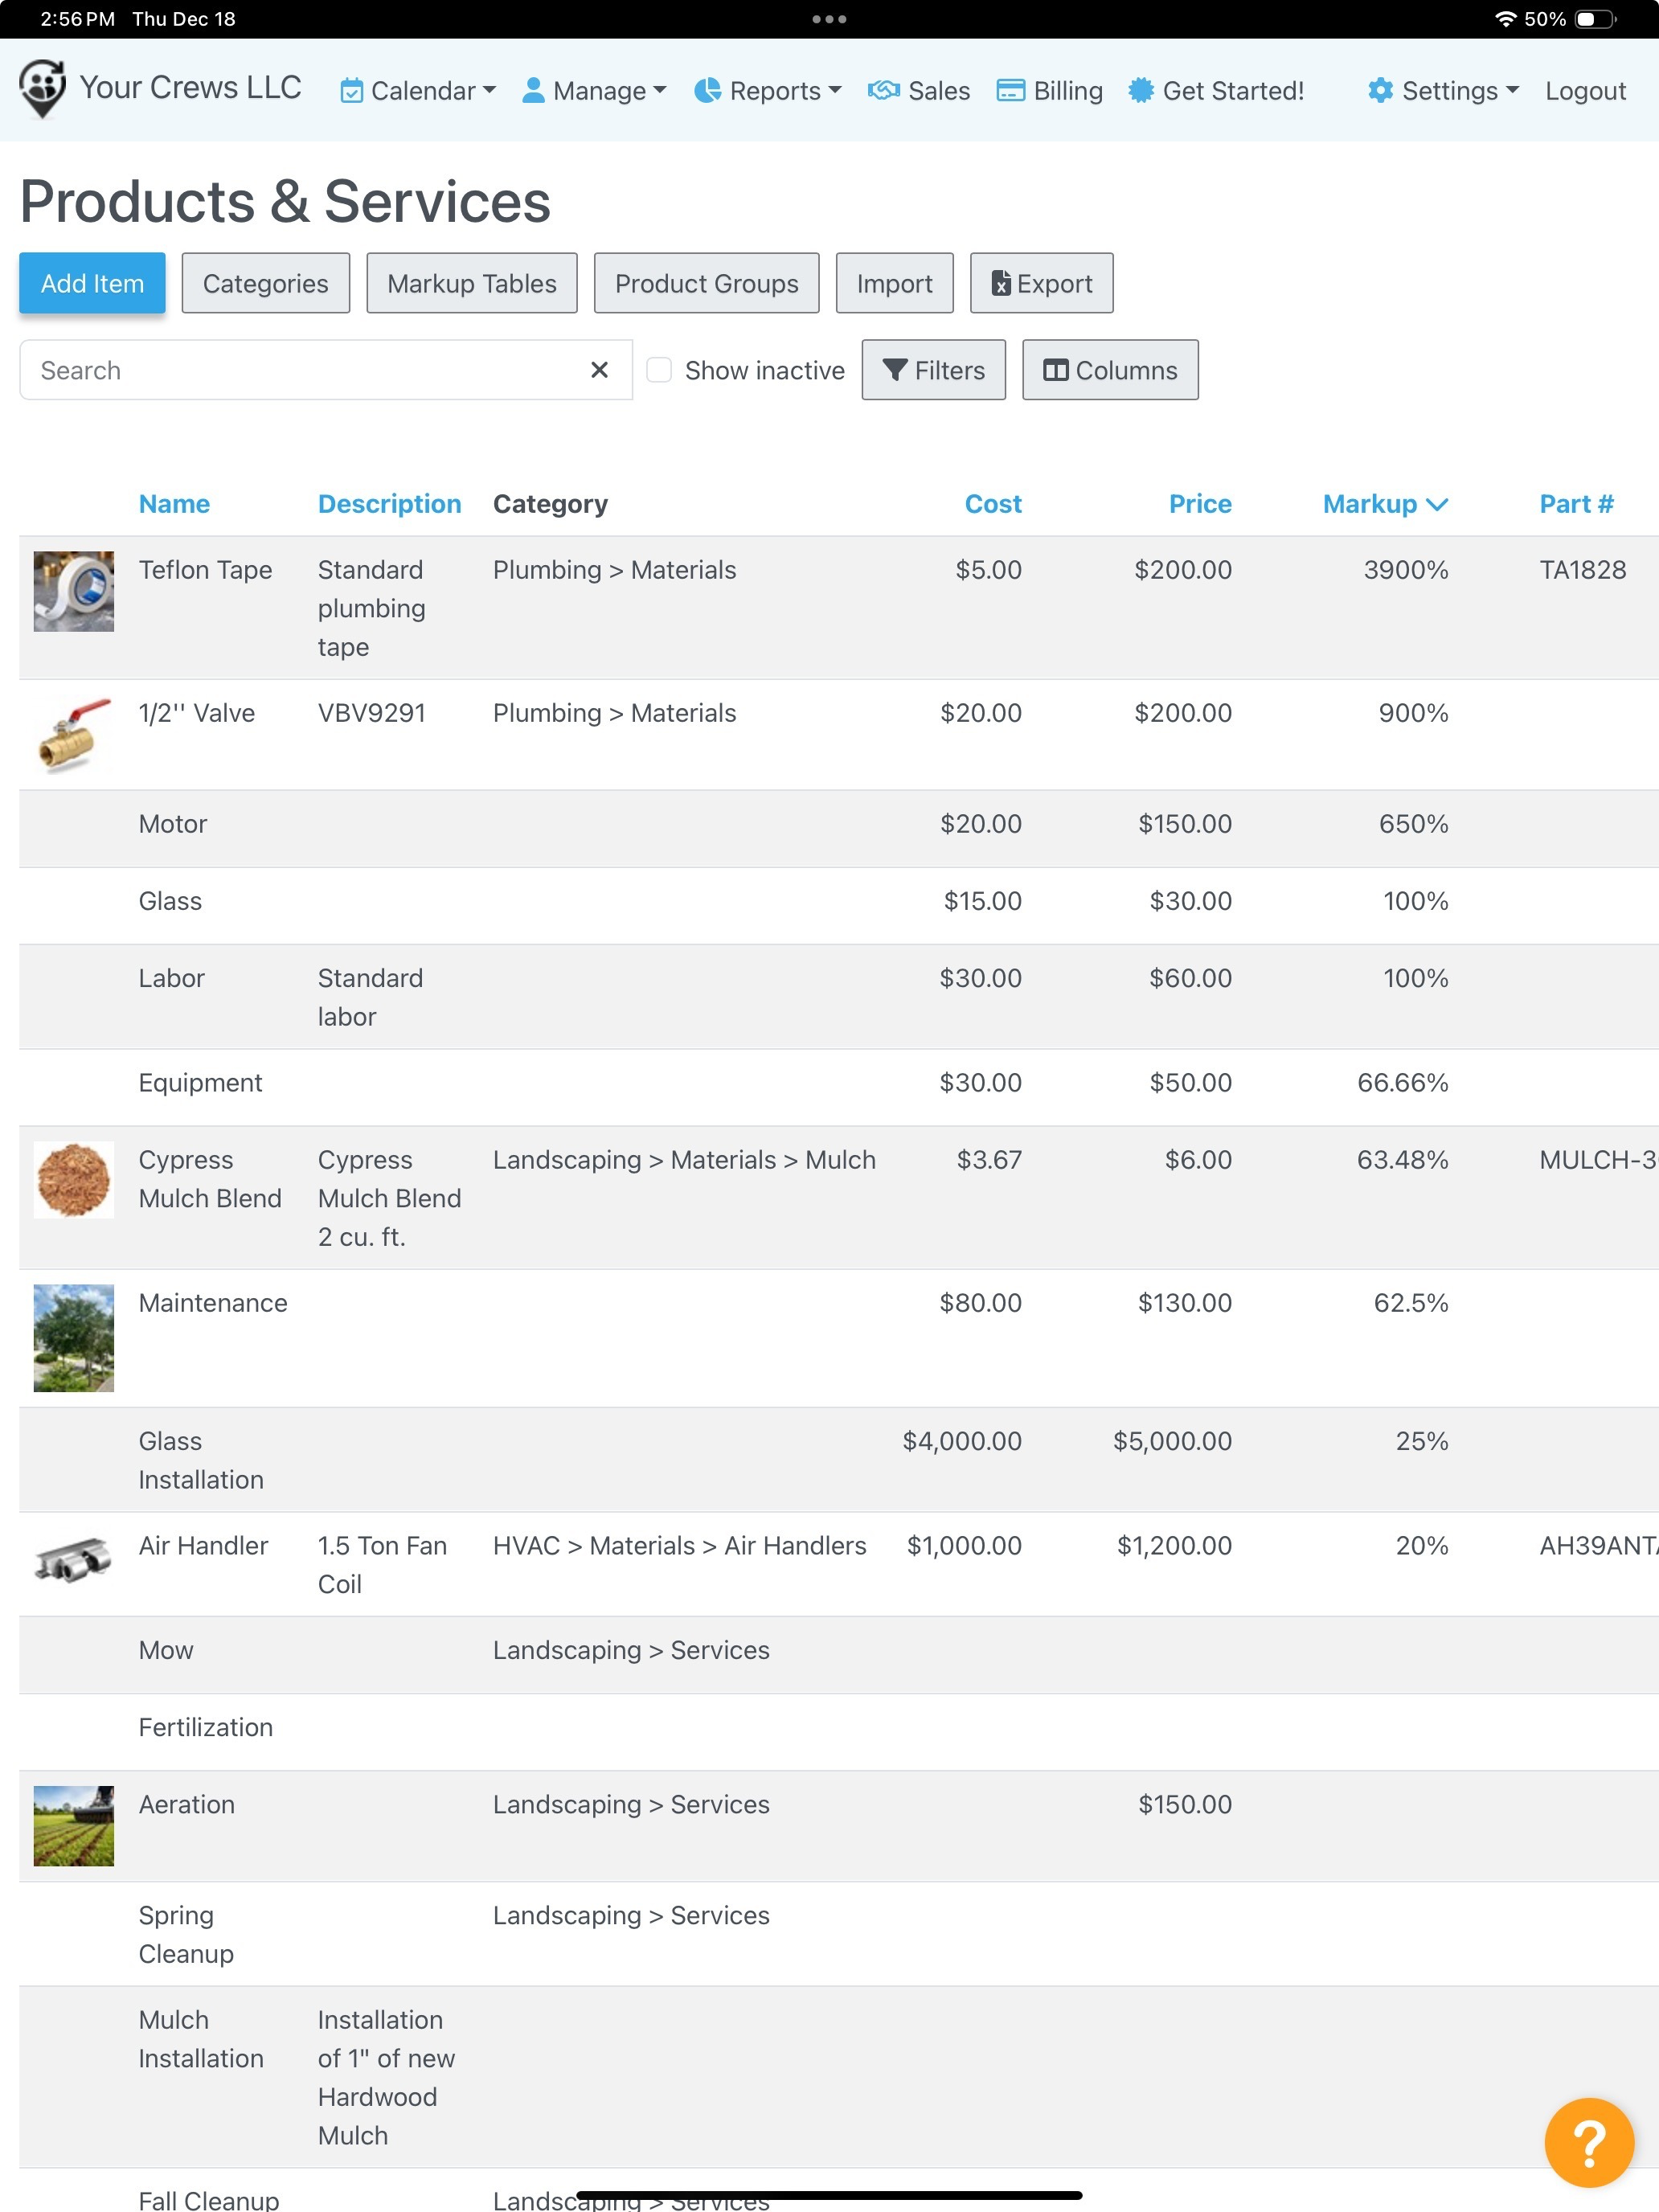This screenshot has width=1659, height=2212.
Task: Click Landscaping > Materials > Mulch category
Action: (x=684, y=1160)
